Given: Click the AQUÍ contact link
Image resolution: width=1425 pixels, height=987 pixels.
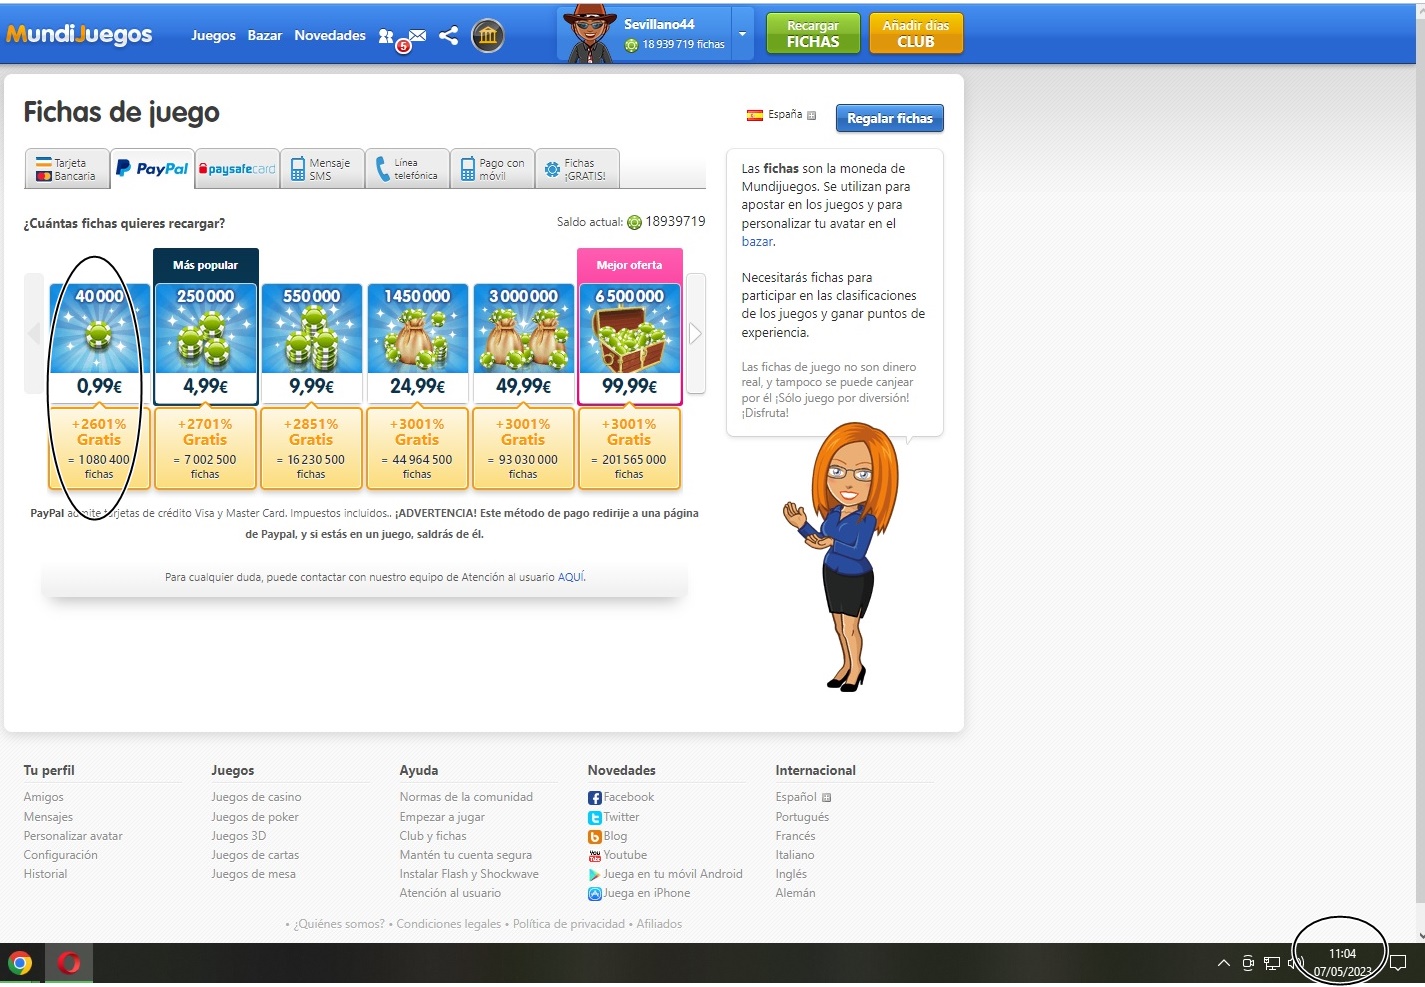Looking at the screenshot, I should [x=570, y=577].
